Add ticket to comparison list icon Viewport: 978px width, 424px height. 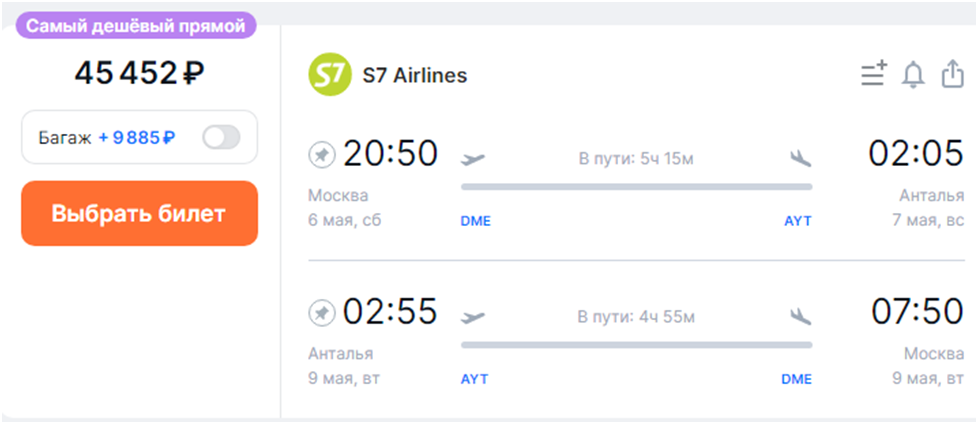[874, 75]
